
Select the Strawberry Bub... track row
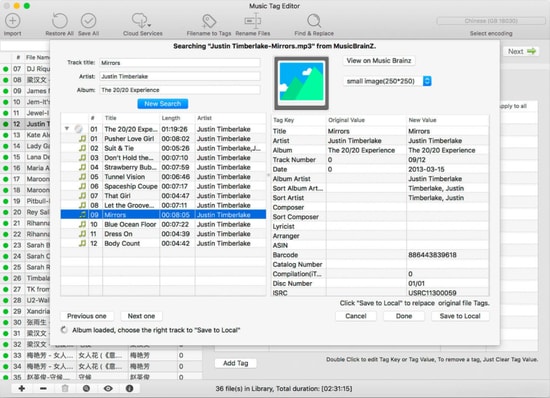(163, 167)
